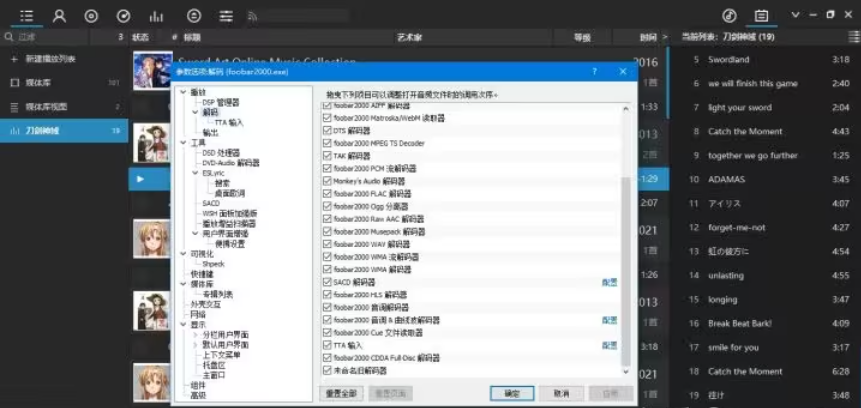Collapse the ESLyric tree node
The height and width of the screenshot is (408, 861).
click(x=195, y=172)
